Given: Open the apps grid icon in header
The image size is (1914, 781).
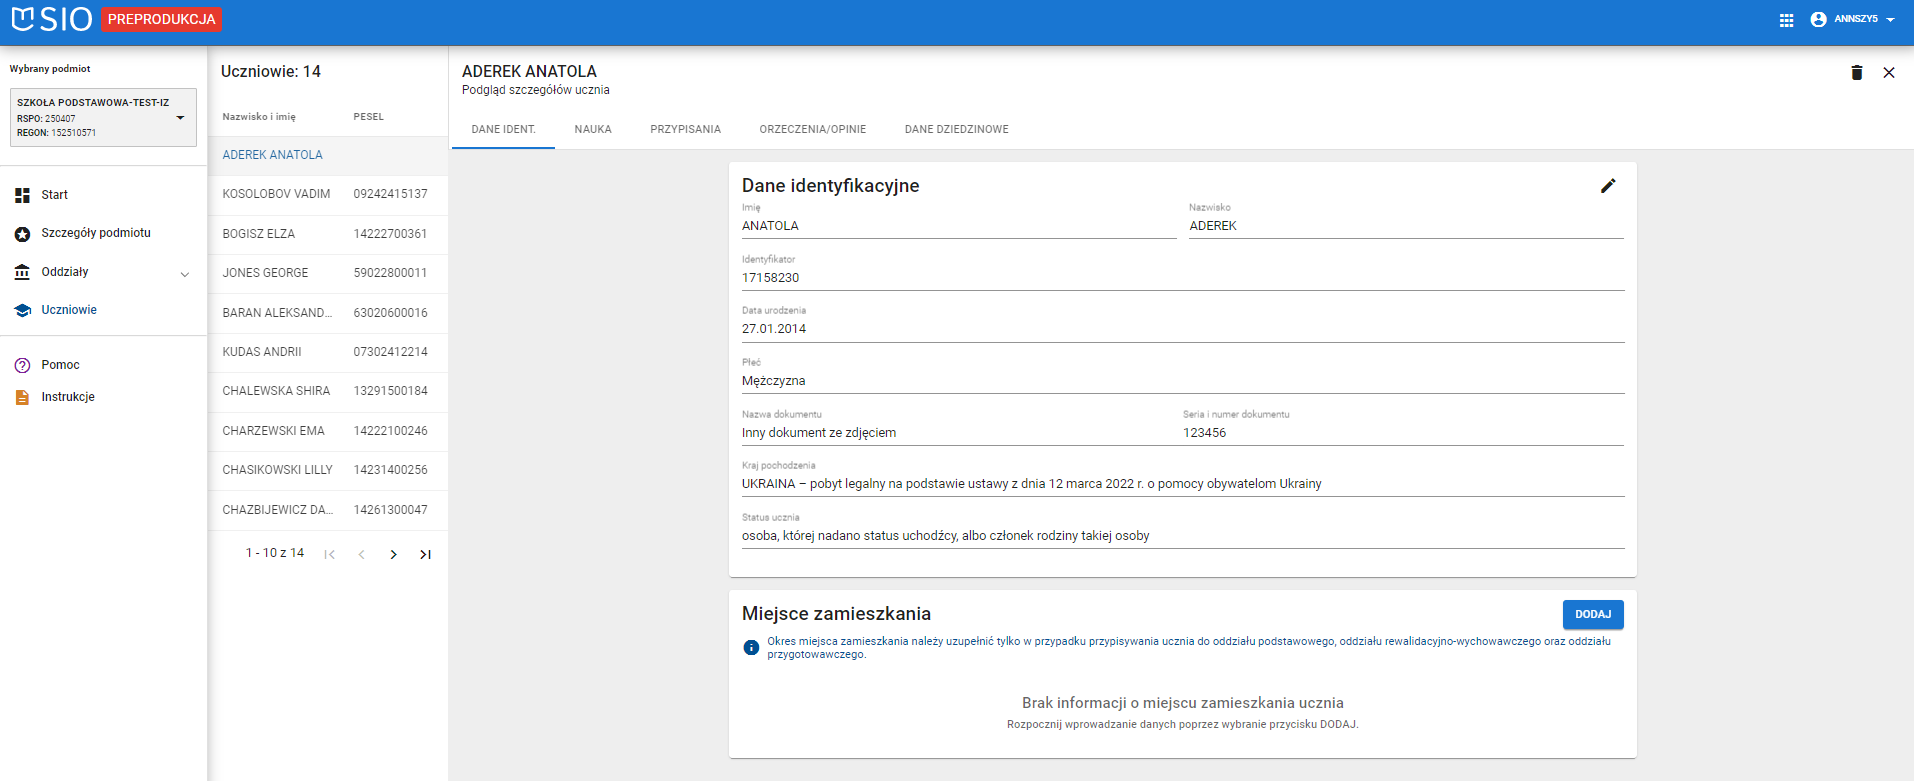Looking at the screenshot, I should 1786,20.
